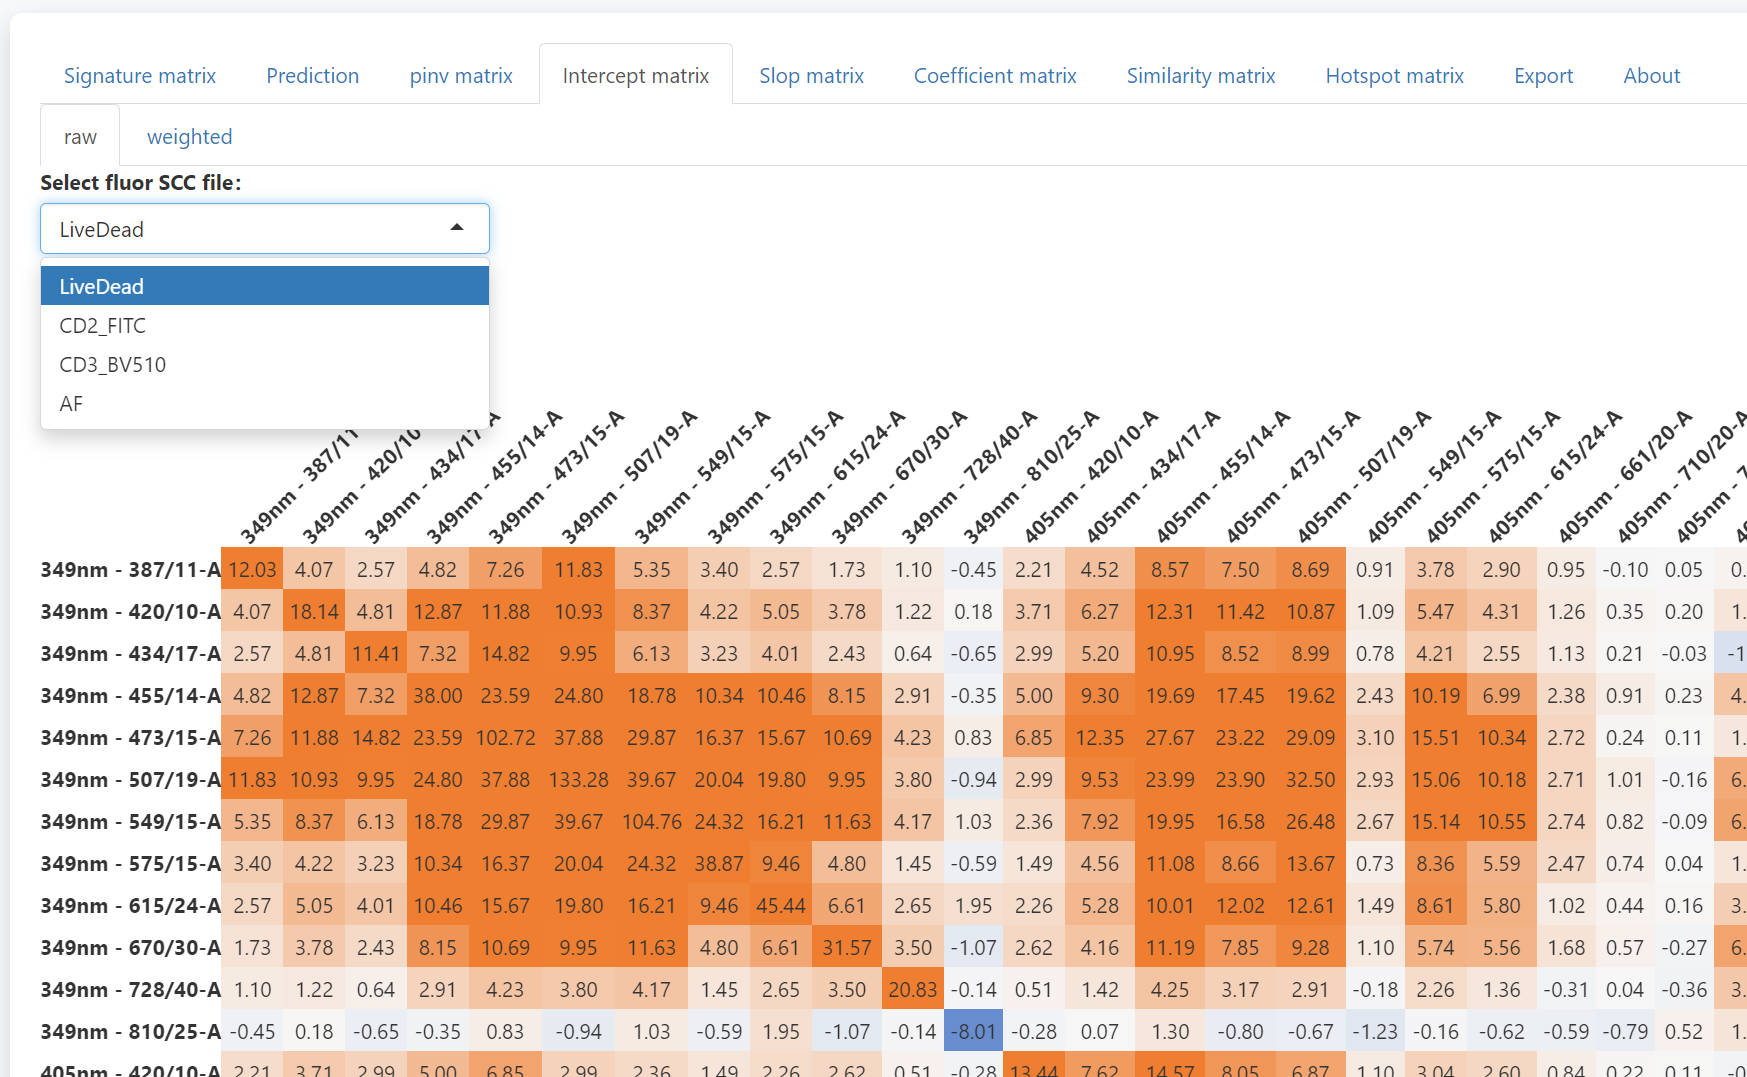Switch to the Prediction tab
The height and width of the screenshot is (1077, 1747).
click(x=312, y=76)
